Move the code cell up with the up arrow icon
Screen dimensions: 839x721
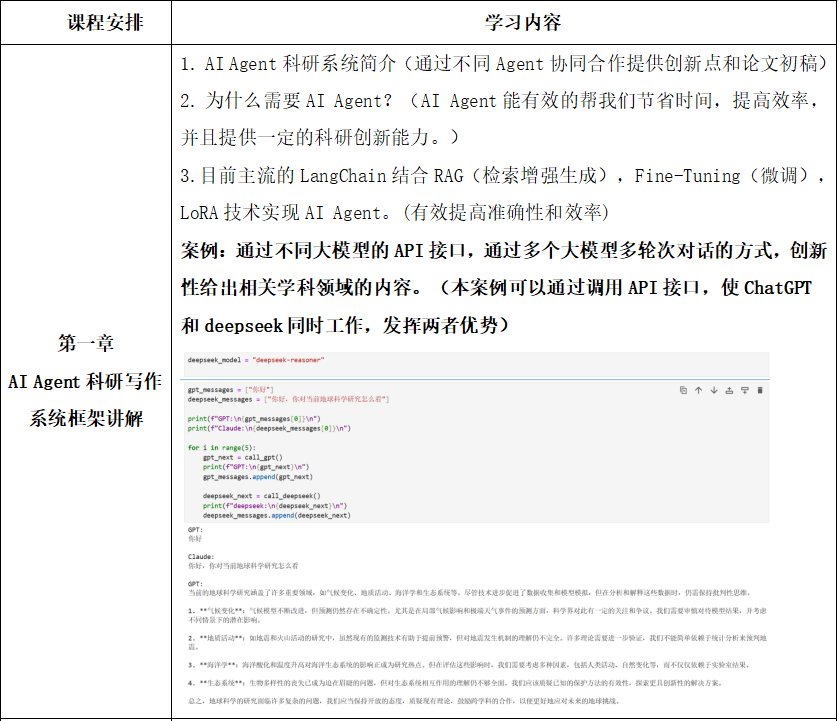(x=698, y=390)
